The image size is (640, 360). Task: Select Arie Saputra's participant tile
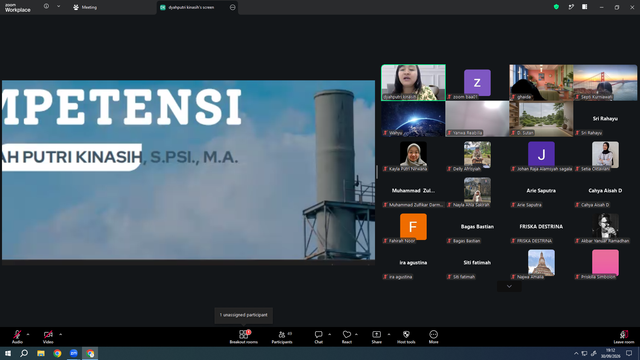(x=541, y=191)
